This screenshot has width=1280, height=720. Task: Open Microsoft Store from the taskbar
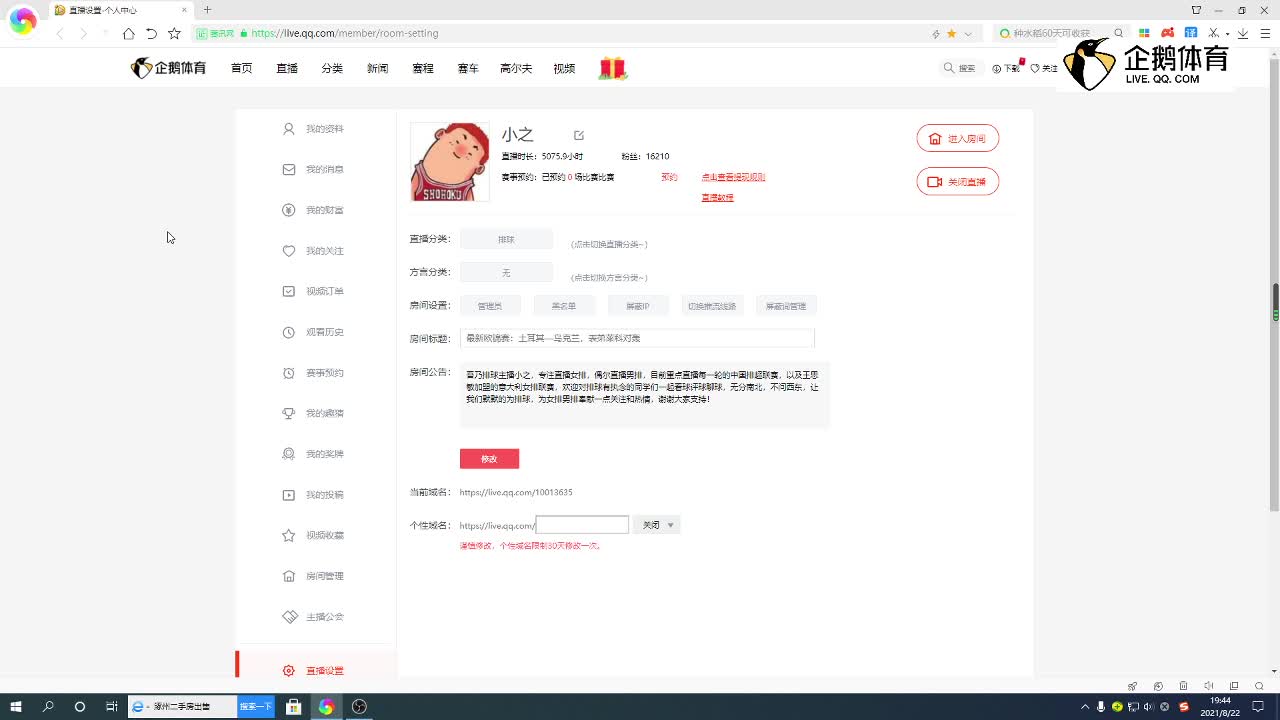(x=294, y=707)
